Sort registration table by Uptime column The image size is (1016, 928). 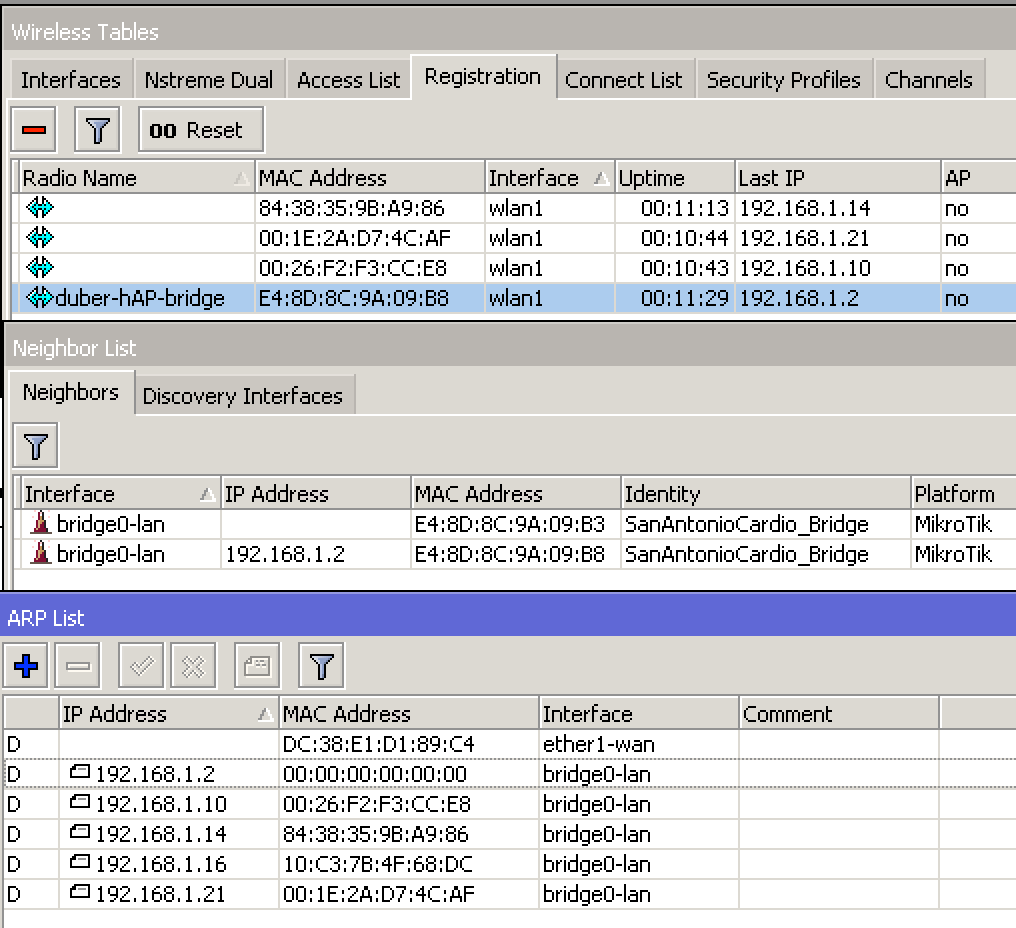(675, 178)
